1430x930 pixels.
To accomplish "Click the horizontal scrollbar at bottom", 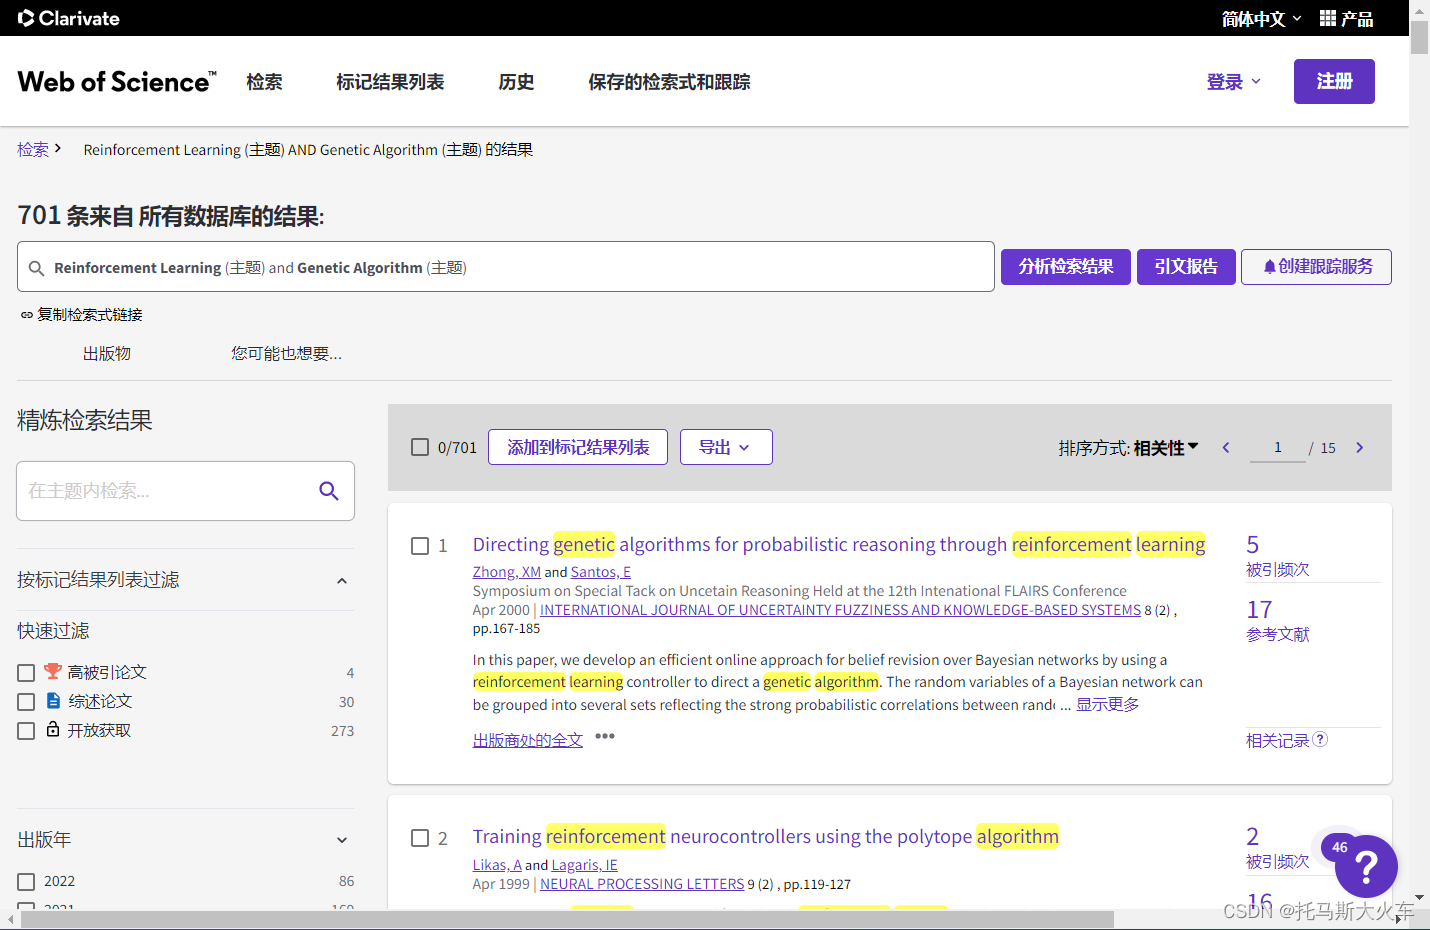I will coord(567,919).
